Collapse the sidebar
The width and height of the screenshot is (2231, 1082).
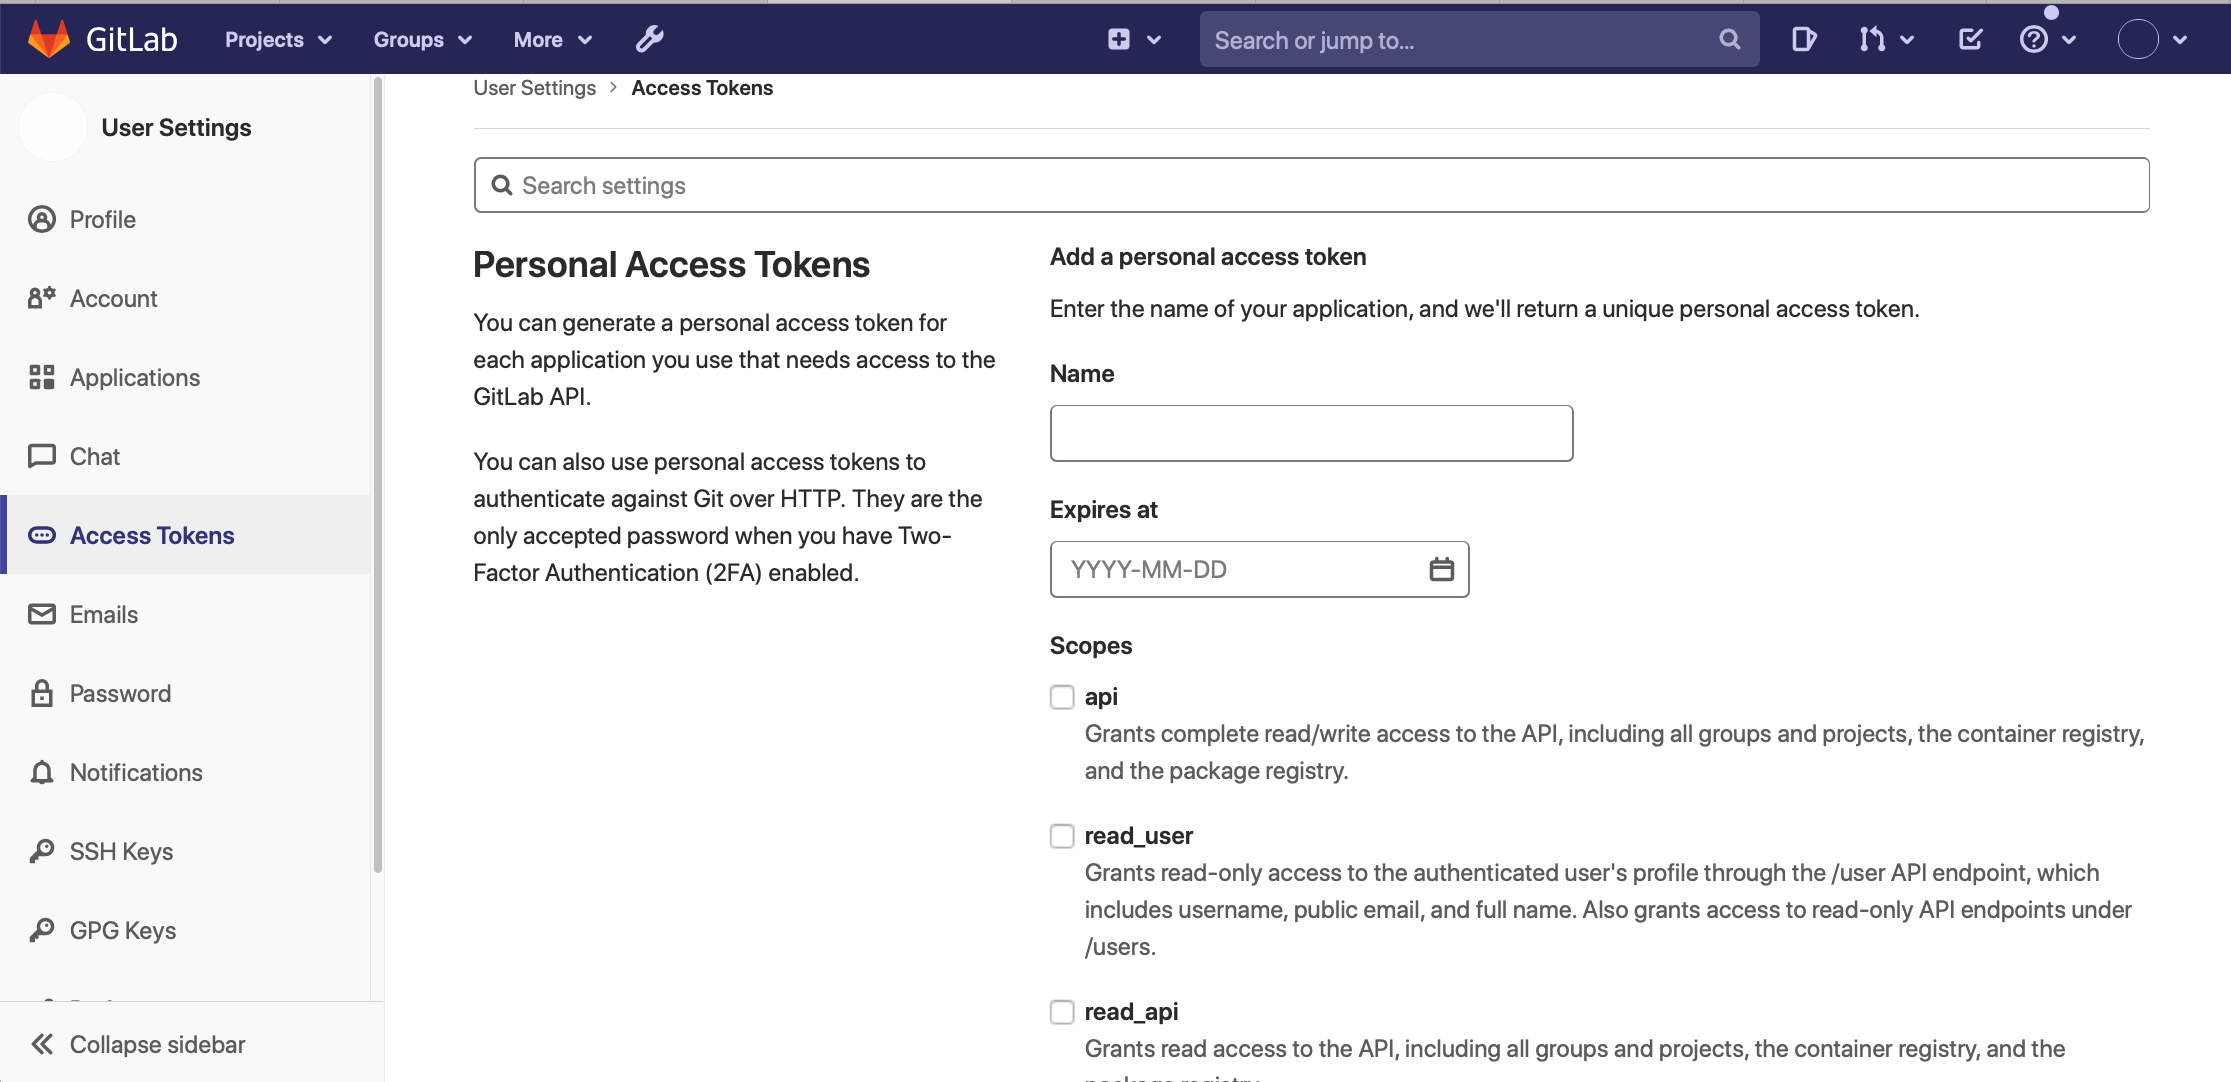(x=138, y=1044)
